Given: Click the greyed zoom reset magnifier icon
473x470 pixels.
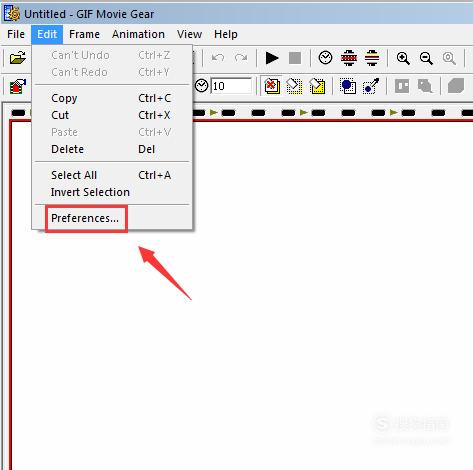Looking at the screenshot, I should point(449,58).
